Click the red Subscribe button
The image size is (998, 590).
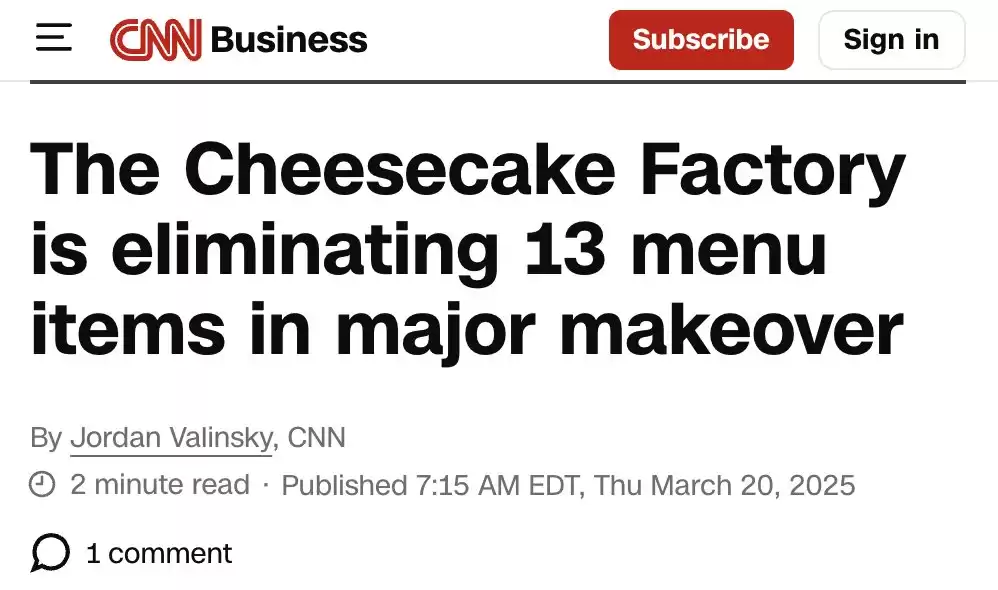(x=701, y=39)
